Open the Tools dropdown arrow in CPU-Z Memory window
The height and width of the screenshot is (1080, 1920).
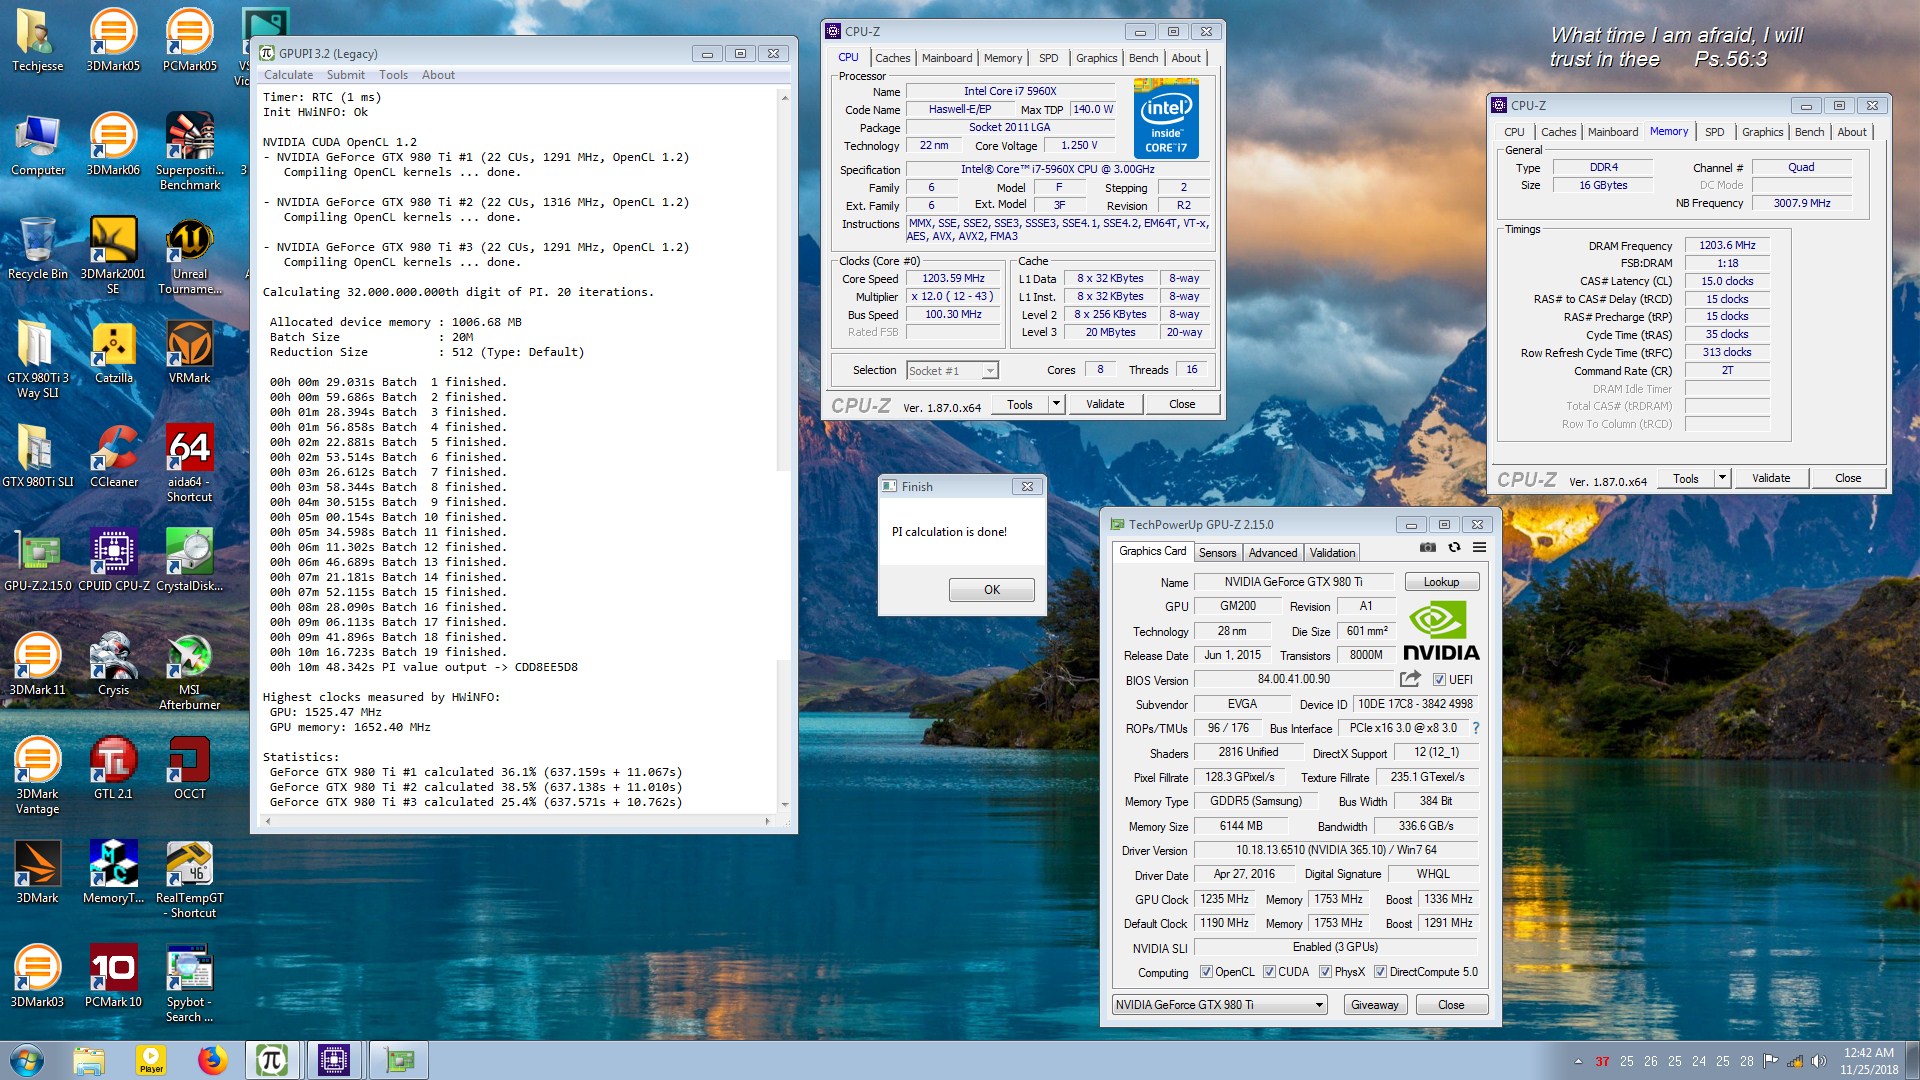pyautogui.click(x=1722, y=478)
